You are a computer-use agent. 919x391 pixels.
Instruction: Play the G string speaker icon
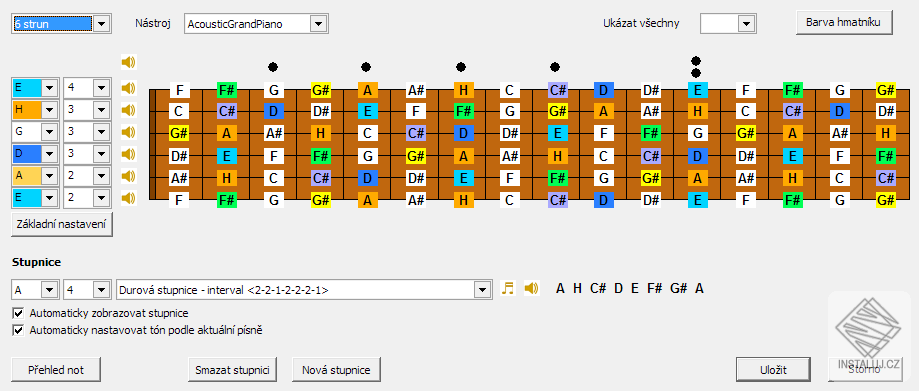pyautogui.click(x=128, y=132)
